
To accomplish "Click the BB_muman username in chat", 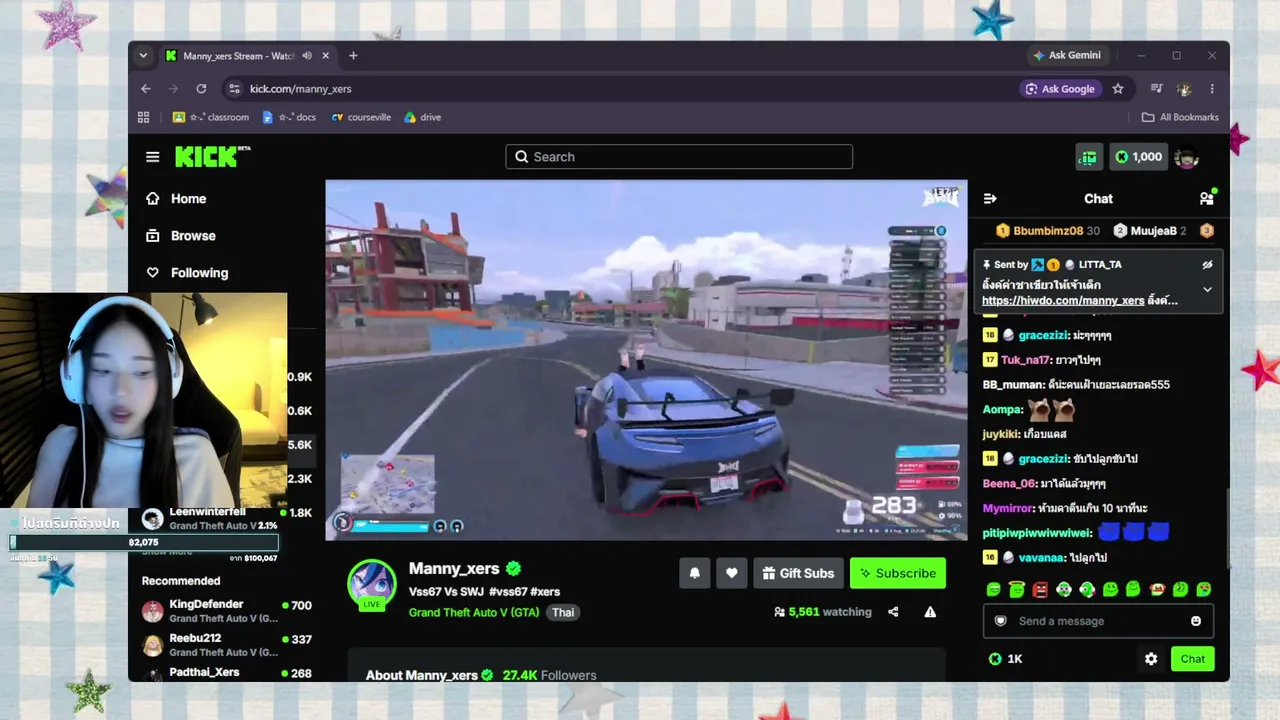I will click(x=1012, y=385).
